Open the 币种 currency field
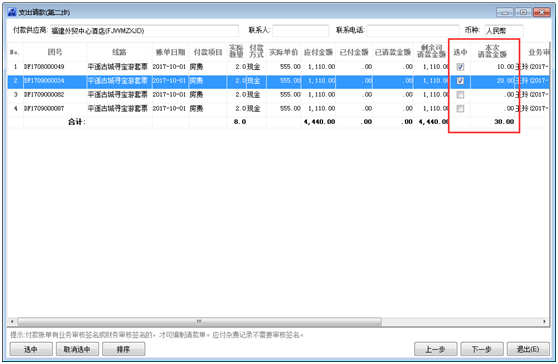This screenshot has width=558, height=364. coord(504,31)
